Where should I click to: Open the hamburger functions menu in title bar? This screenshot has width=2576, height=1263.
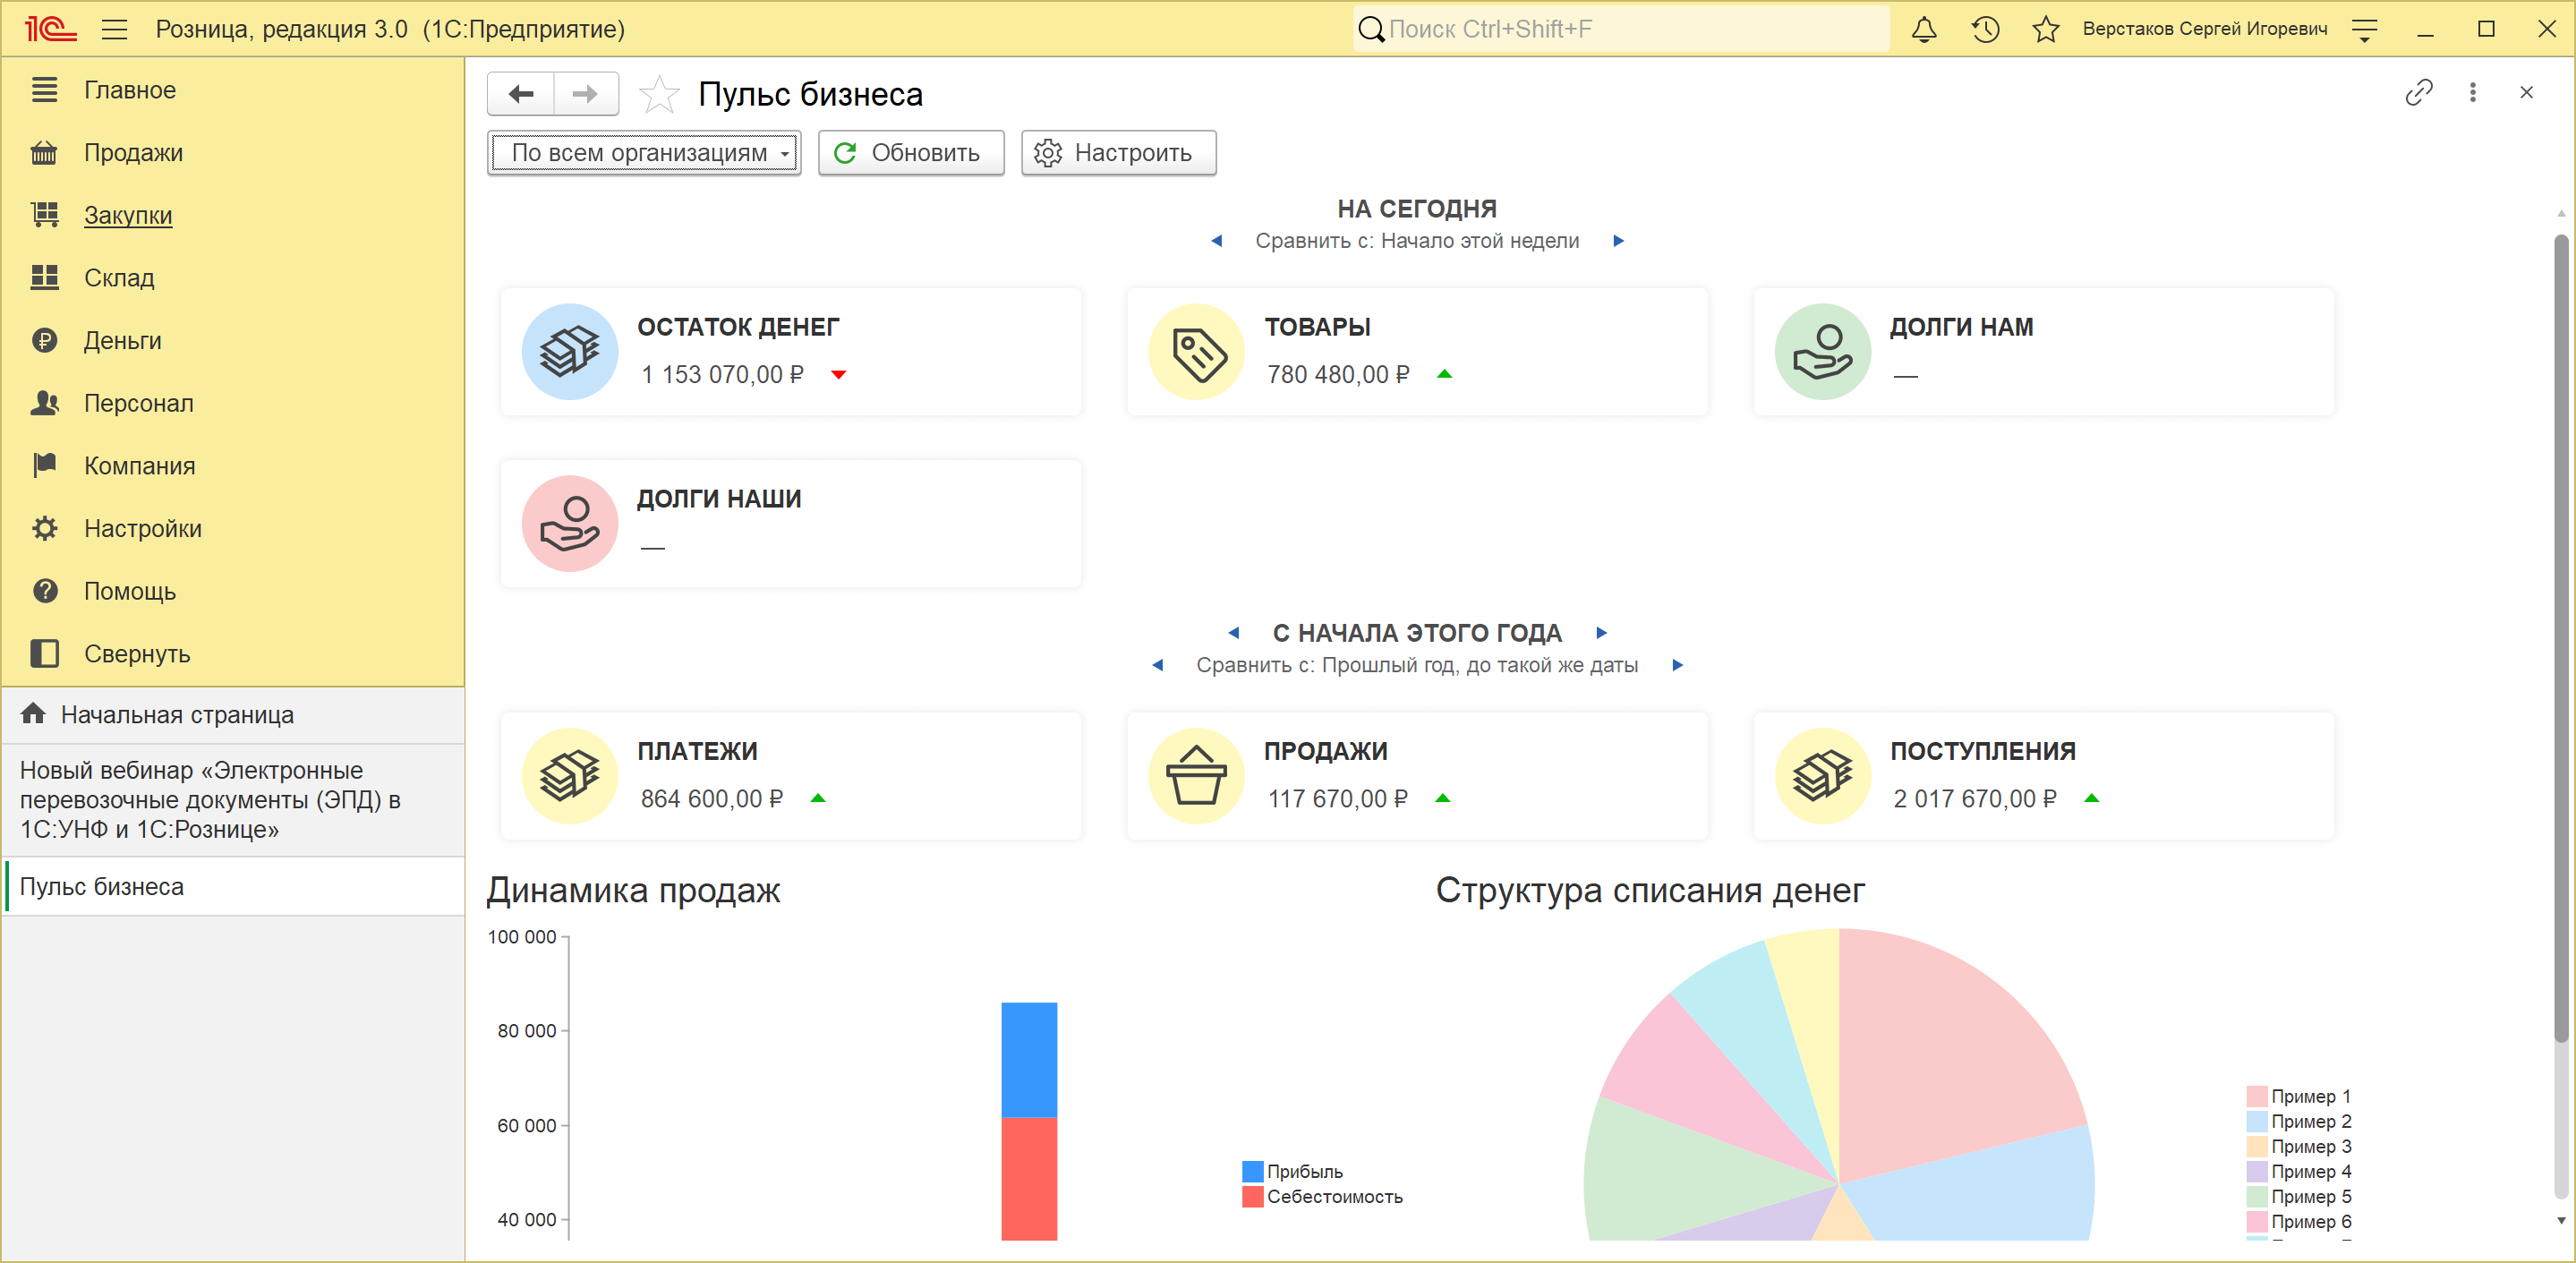(x=115, y=29)
